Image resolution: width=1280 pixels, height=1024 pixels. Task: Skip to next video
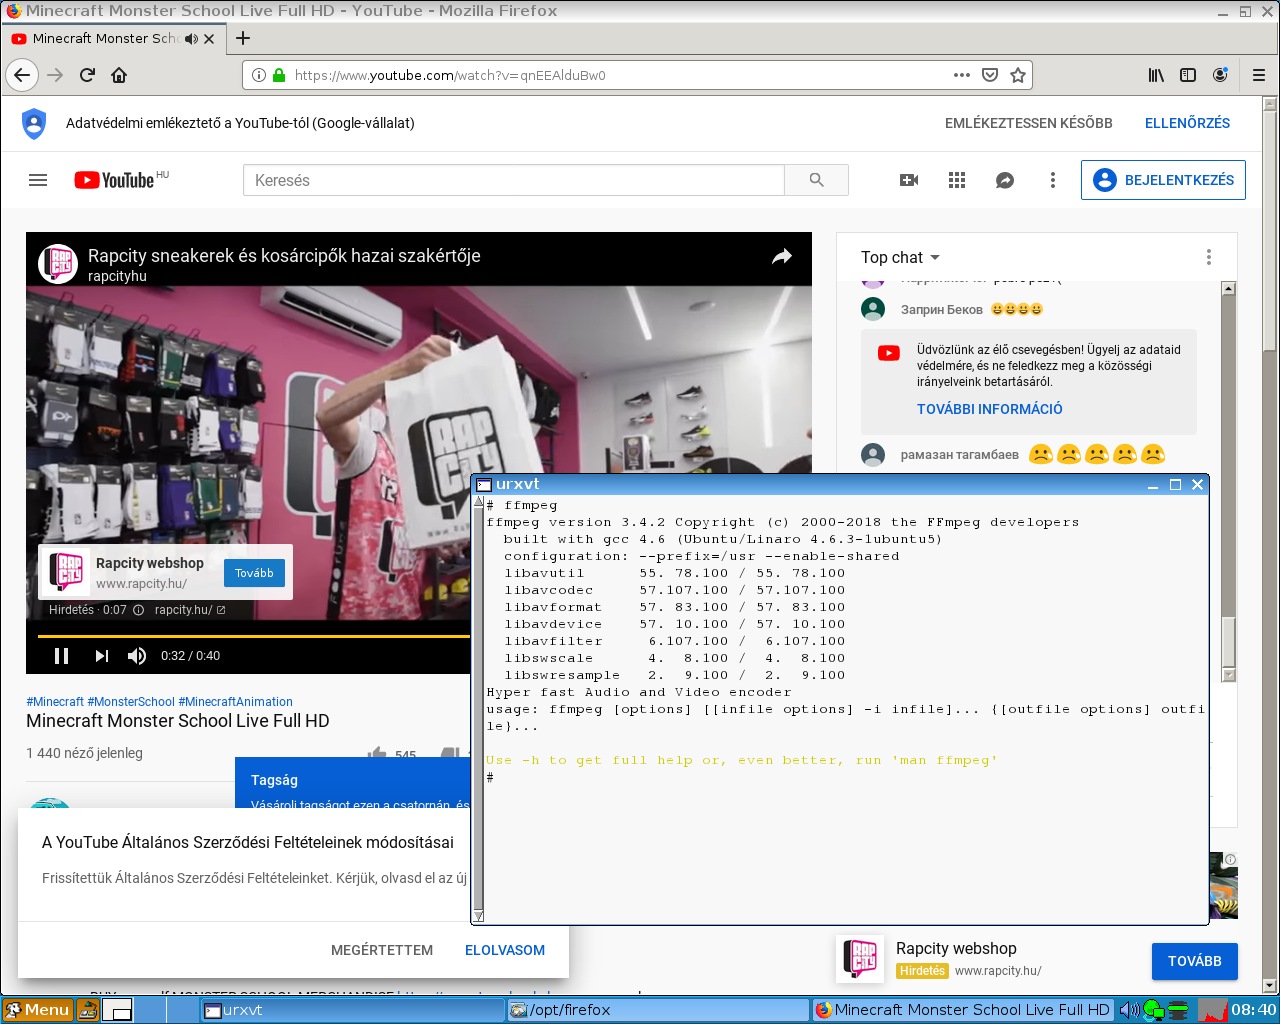point(101,656)
